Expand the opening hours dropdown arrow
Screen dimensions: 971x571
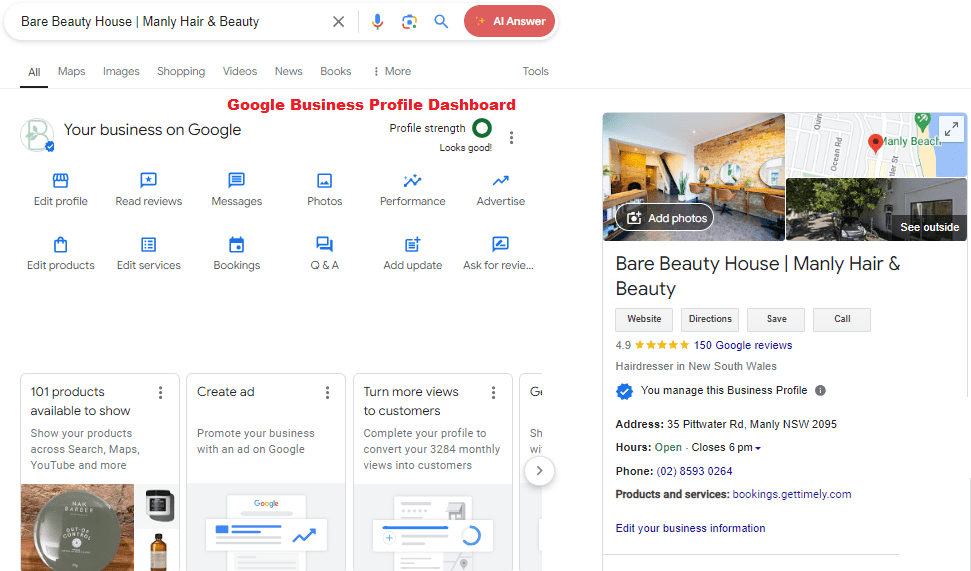click(x=758, y=448)
